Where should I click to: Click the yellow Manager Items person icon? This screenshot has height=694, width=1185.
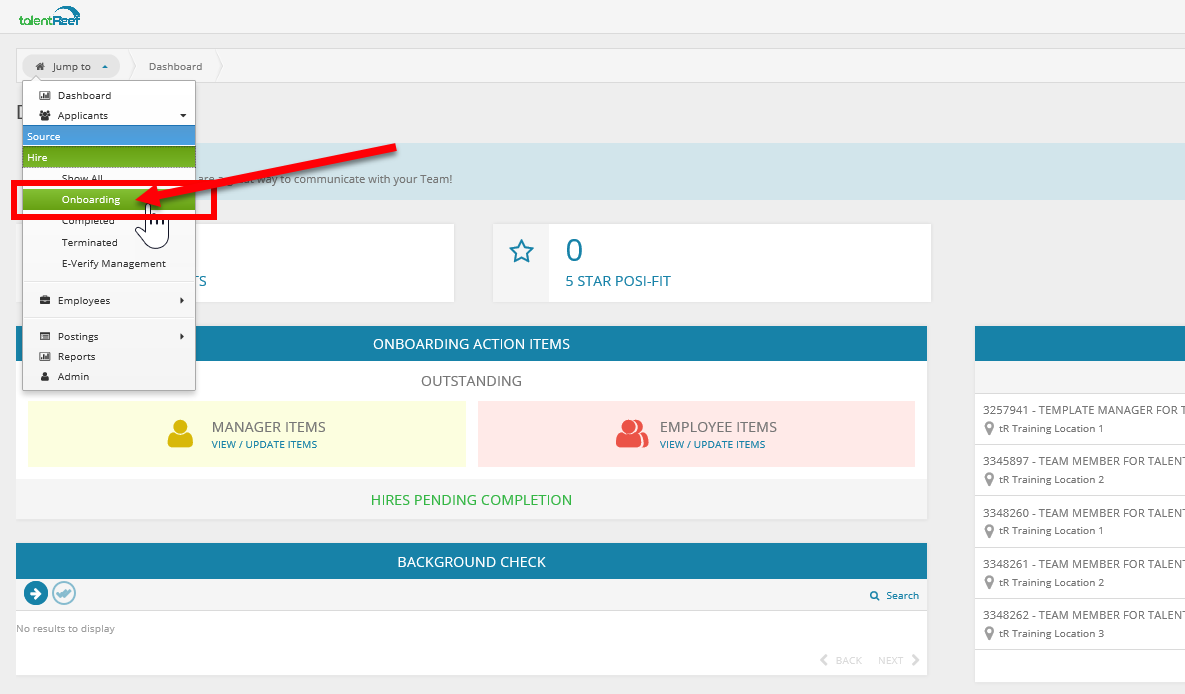coord(180,434)
